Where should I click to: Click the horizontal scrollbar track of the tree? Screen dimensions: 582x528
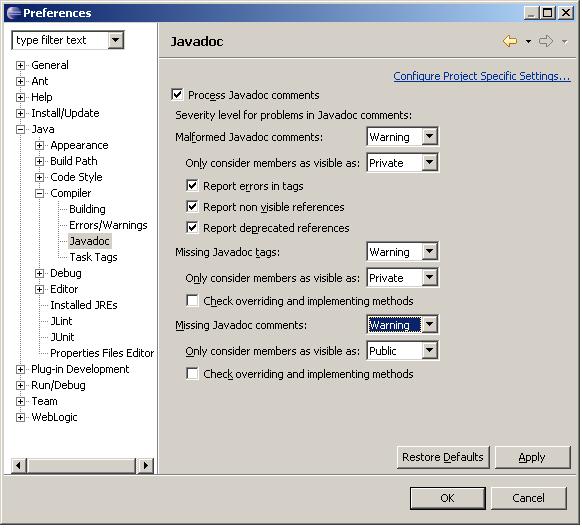[82, 465]
